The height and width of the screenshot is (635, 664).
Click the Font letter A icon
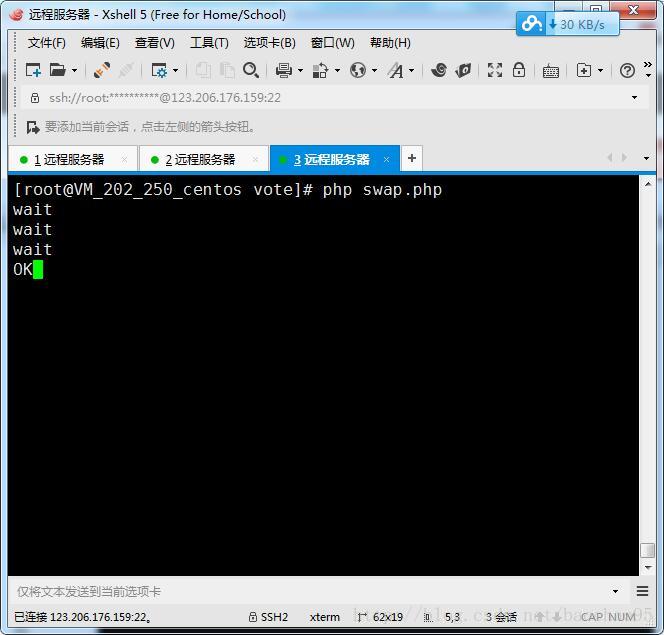pos(396,70)
